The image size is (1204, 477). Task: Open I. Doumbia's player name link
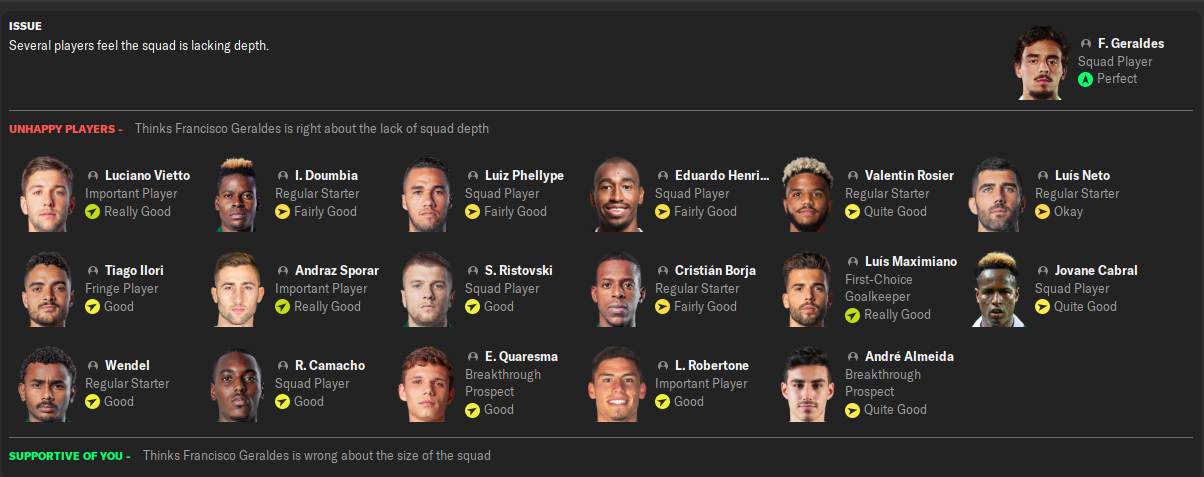[326, 176]
